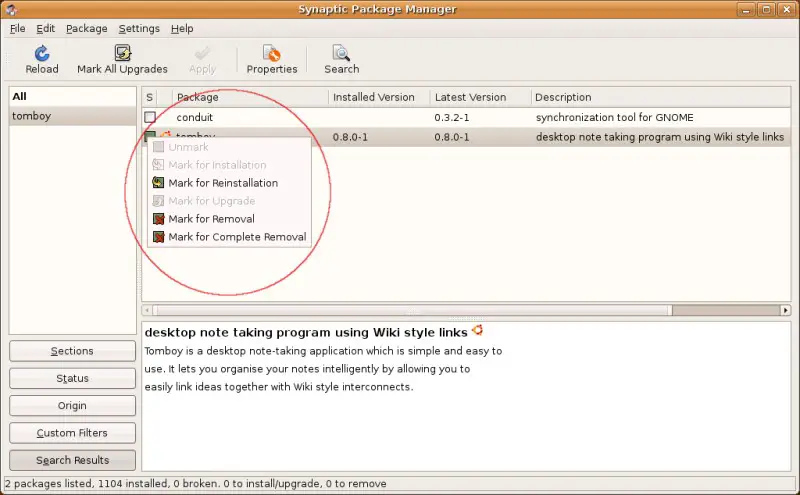Click the 'Tomboy is a desktop note-taking' paragraph

pos(323,369)
